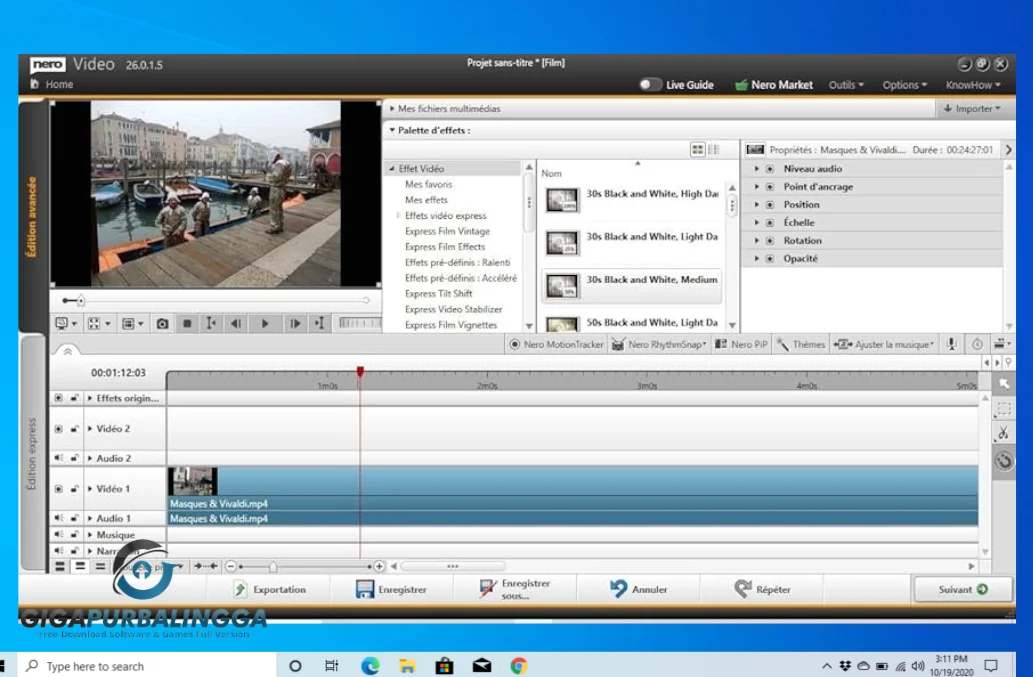Click the microphone narration icon

[x=951, y=344]
